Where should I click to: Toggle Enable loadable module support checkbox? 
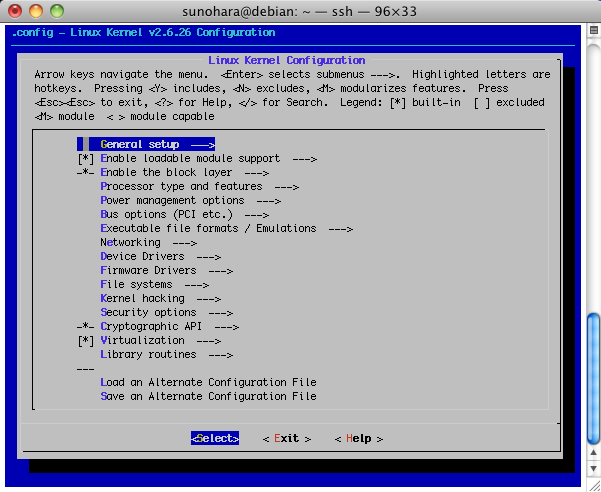click(85, 159)
